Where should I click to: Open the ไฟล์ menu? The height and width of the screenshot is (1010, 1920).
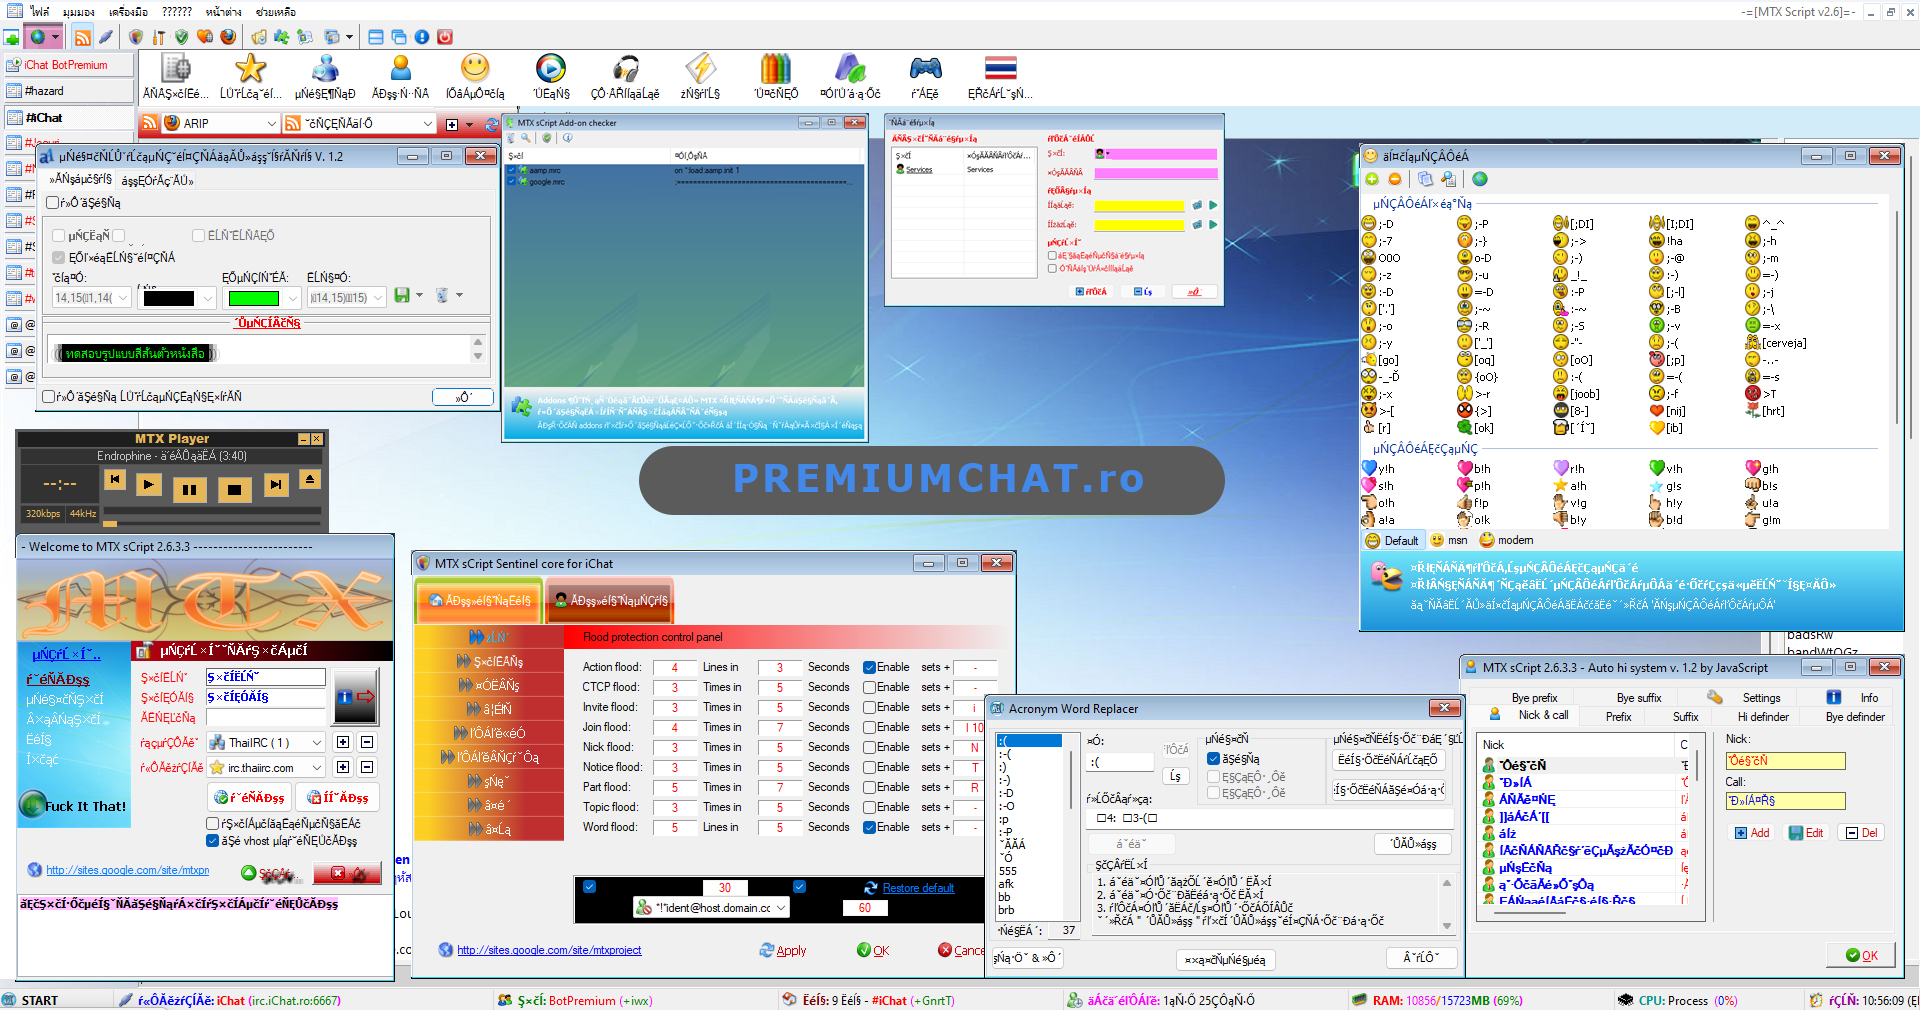pyautogui.click(x=39, y=12)
